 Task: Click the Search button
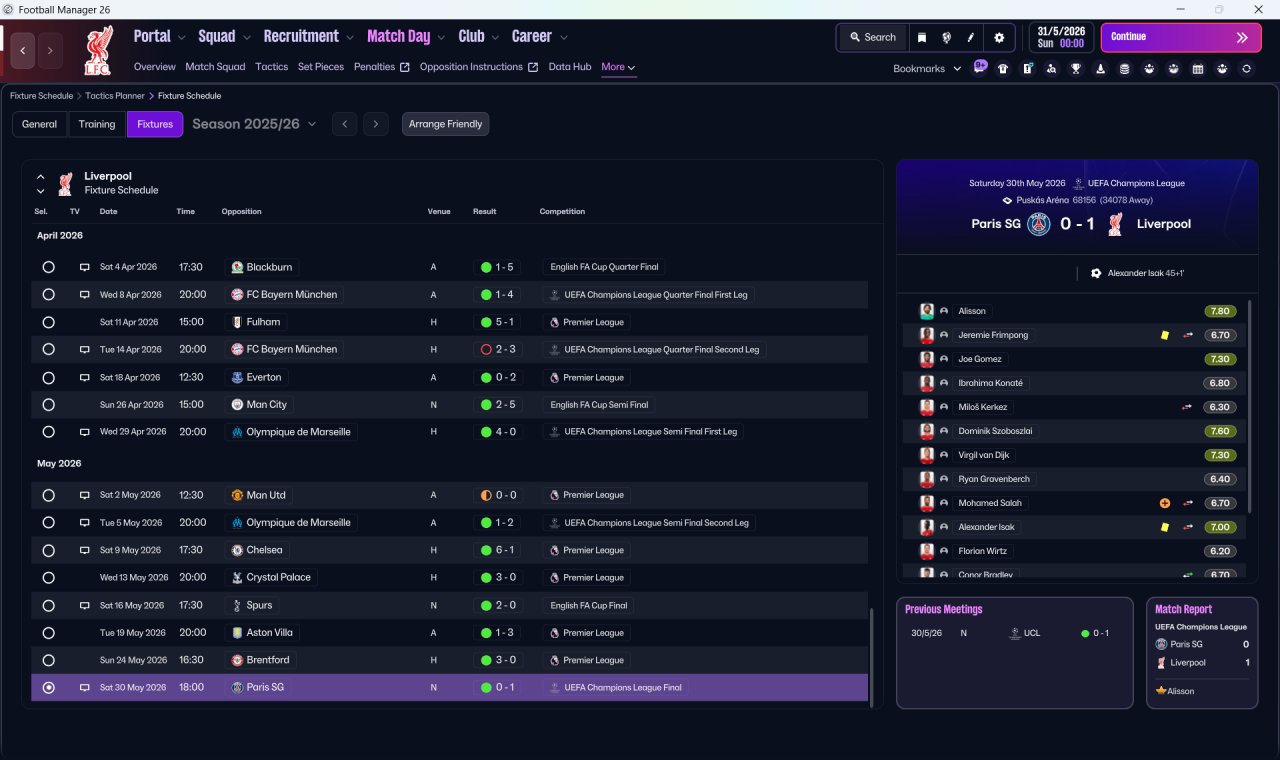(x=873, y=37)
